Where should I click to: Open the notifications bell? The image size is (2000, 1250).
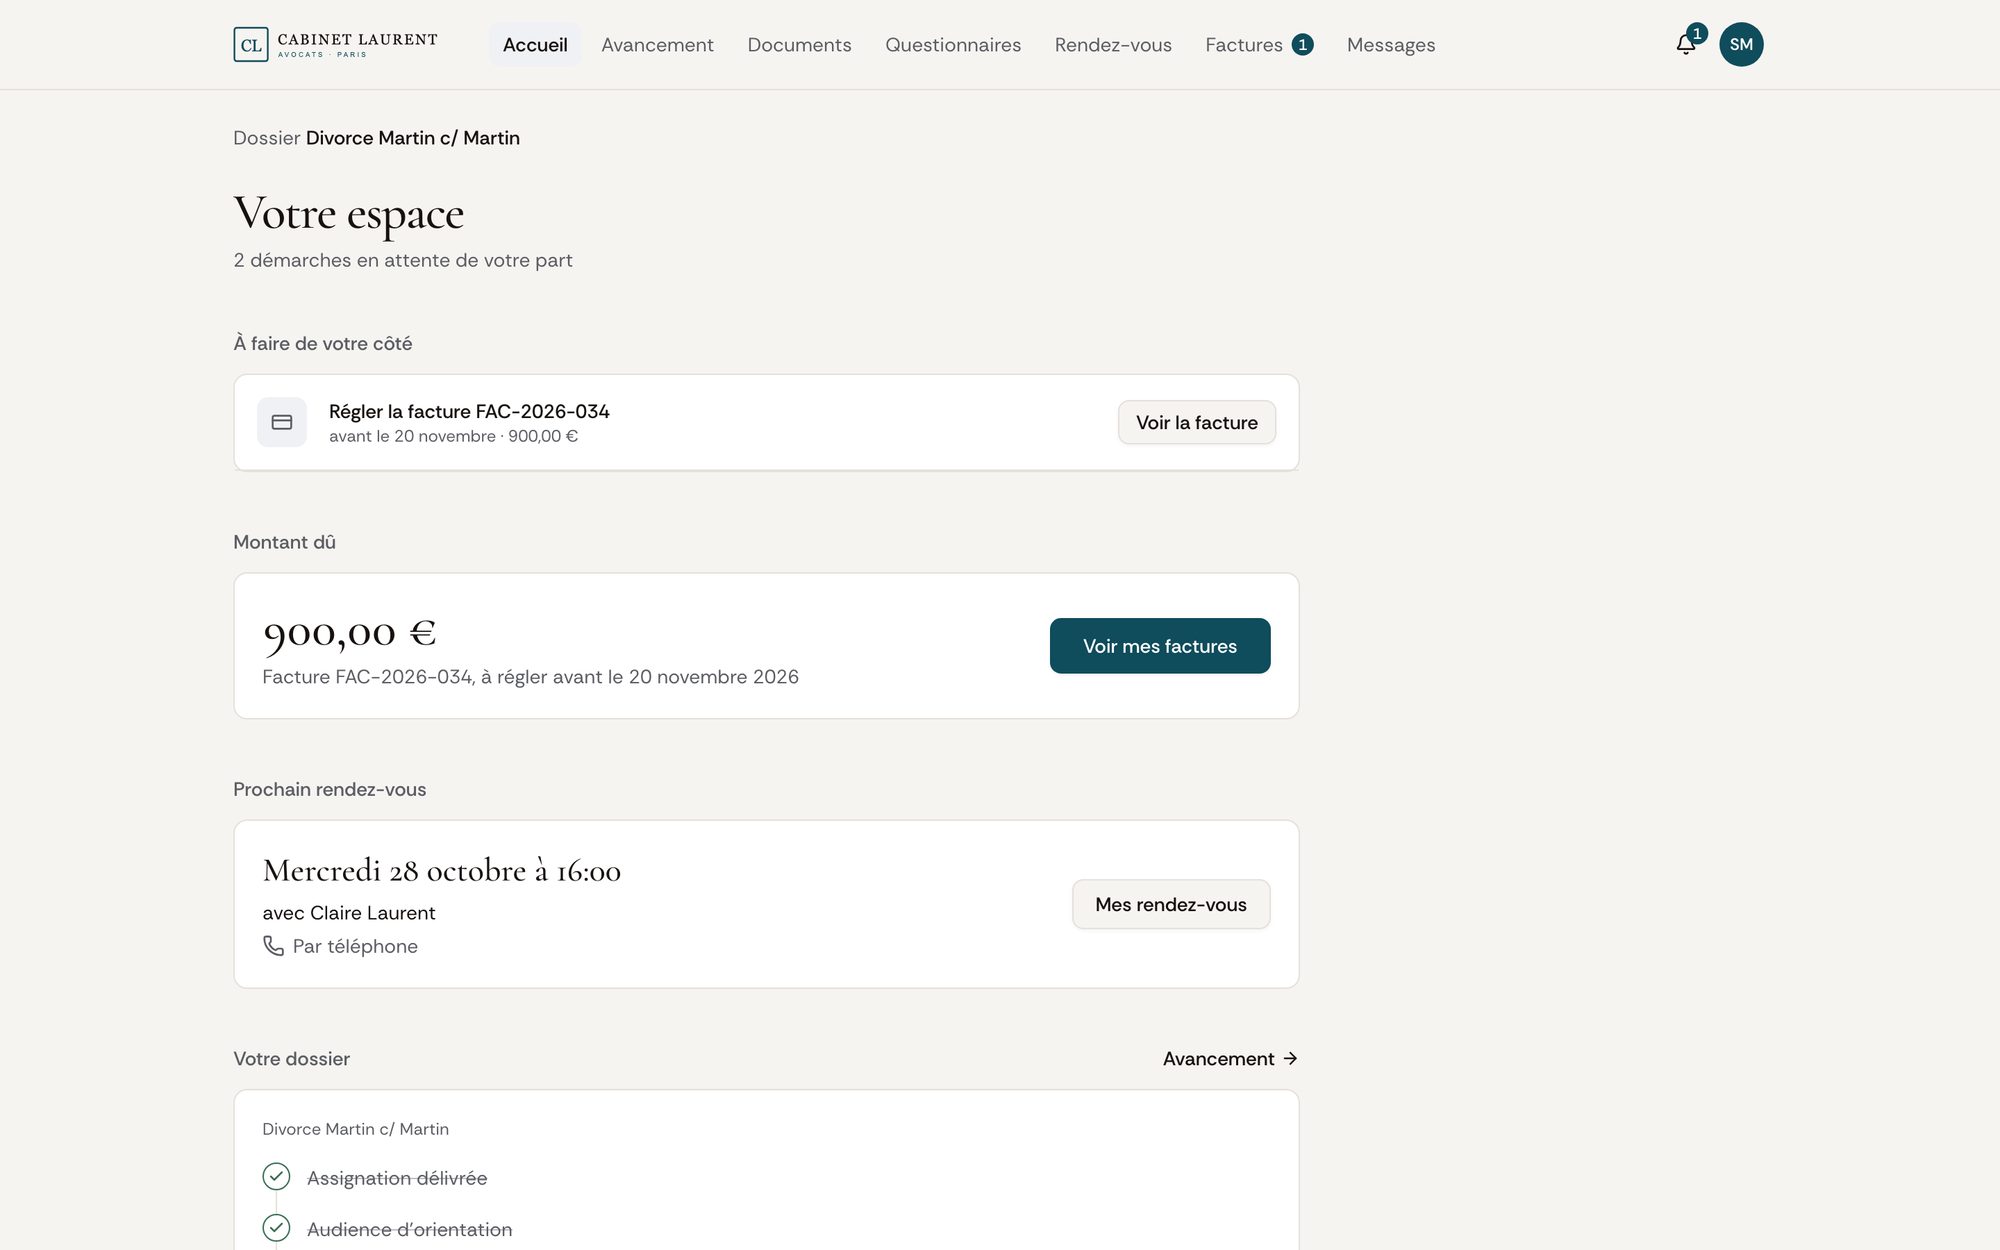(1686, 44)
